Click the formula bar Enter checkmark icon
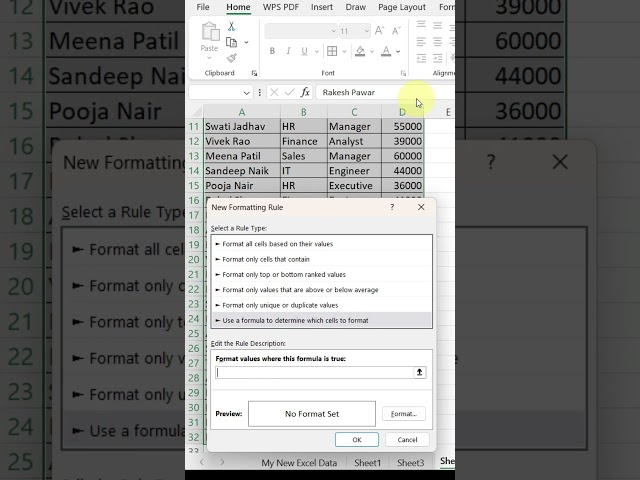Screen dimensions: 640x480 pyautogui.click(x=289, y=92)
